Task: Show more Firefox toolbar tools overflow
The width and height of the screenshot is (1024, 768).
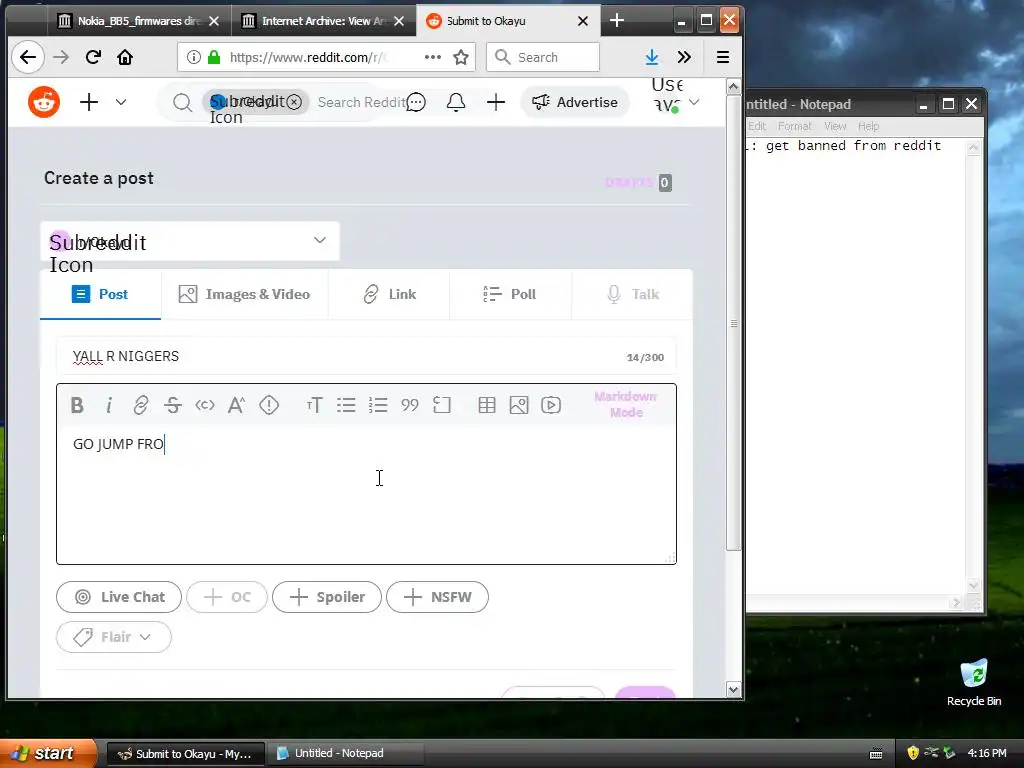Action: (x=684, y=57)
